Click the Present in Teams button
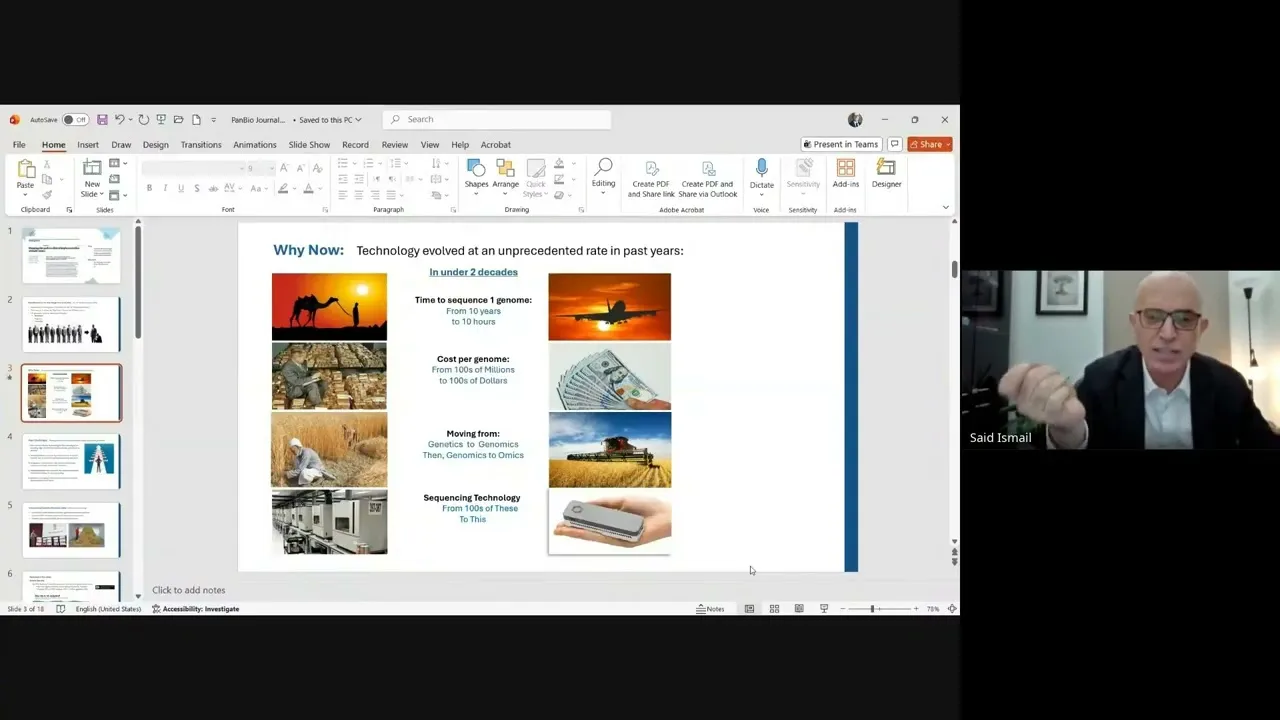The height and width of the screenshot is (720, 1280). [x=841, y=144]
